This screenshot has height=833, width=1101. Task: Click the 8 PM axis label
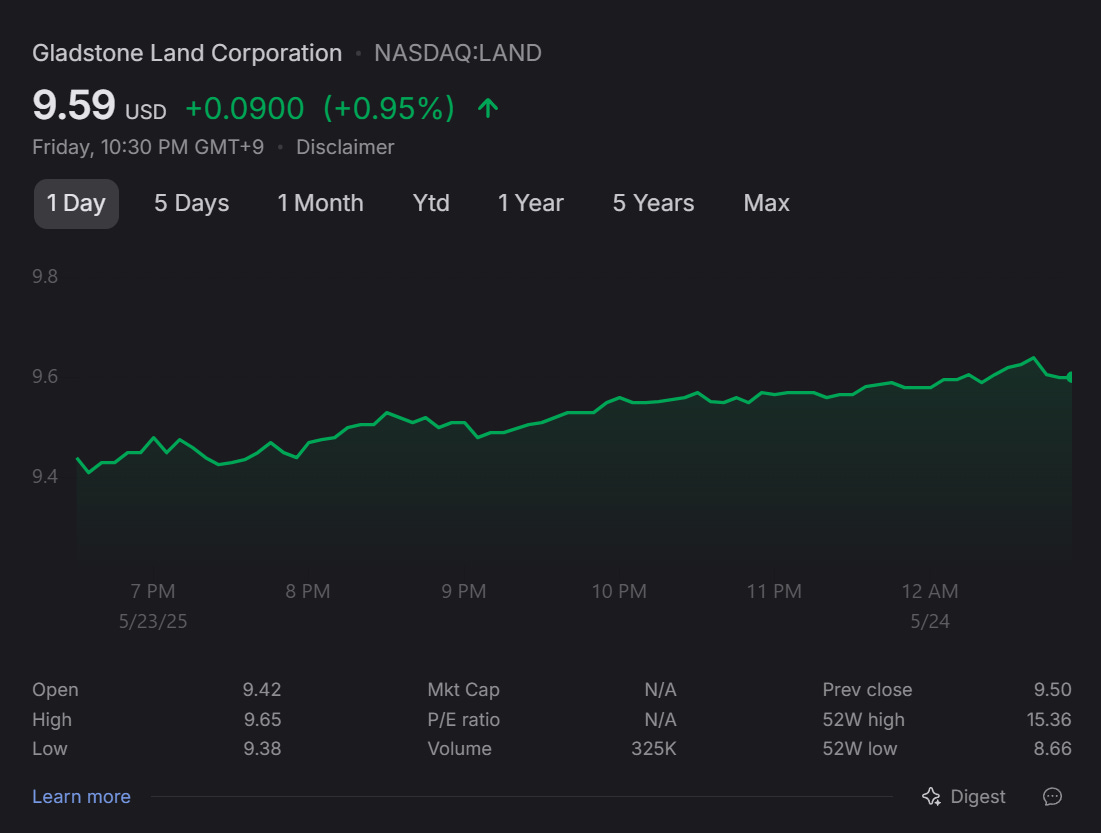click(x=308, y=591)
